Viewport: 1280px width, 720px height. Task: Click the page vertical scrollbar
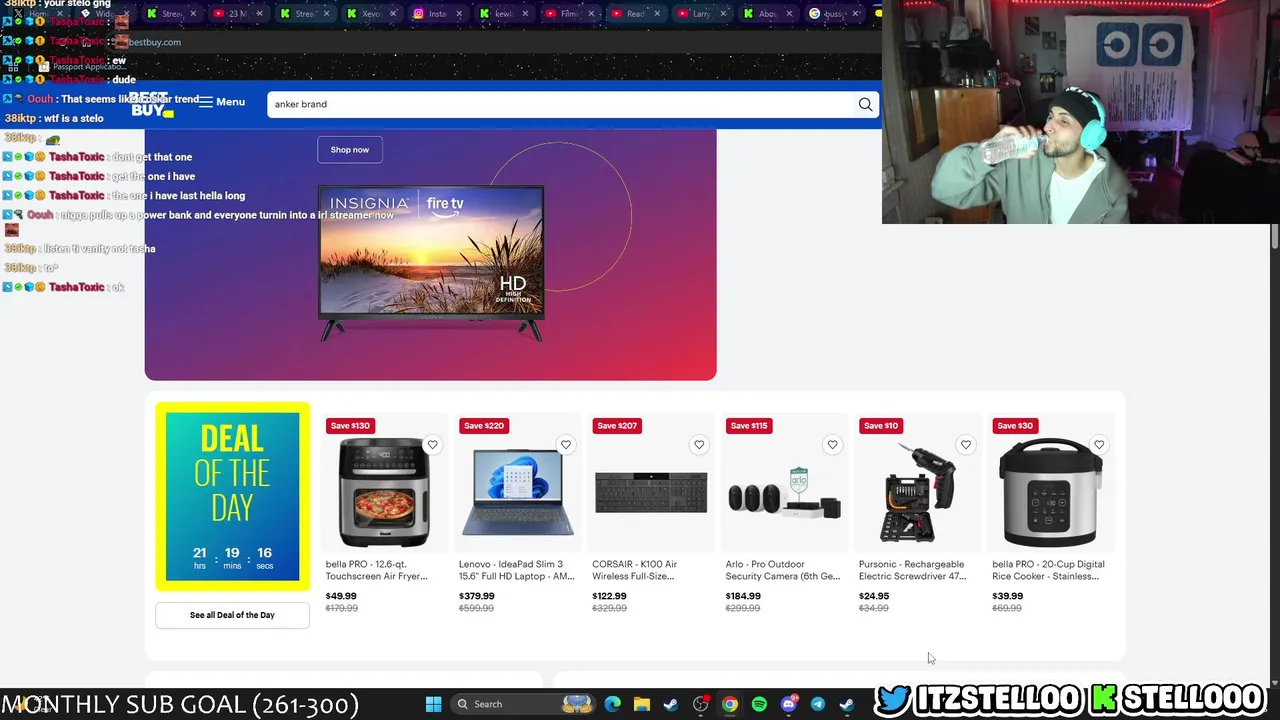click(1274, 237)
